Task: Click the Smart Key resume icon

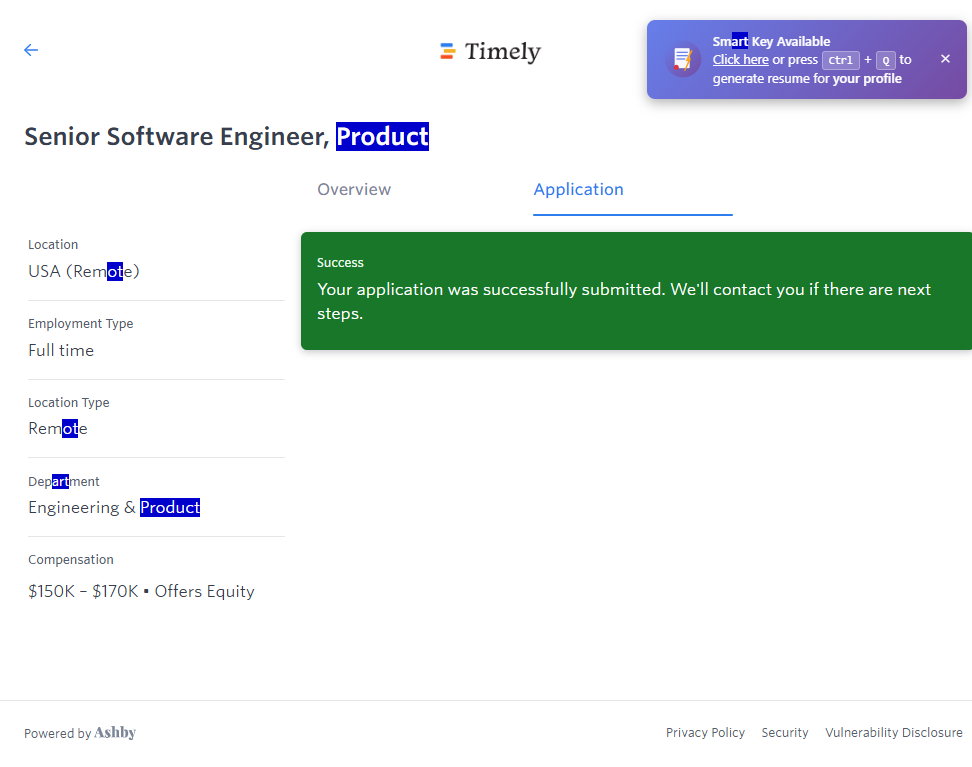Action: (x=683, y=59)
